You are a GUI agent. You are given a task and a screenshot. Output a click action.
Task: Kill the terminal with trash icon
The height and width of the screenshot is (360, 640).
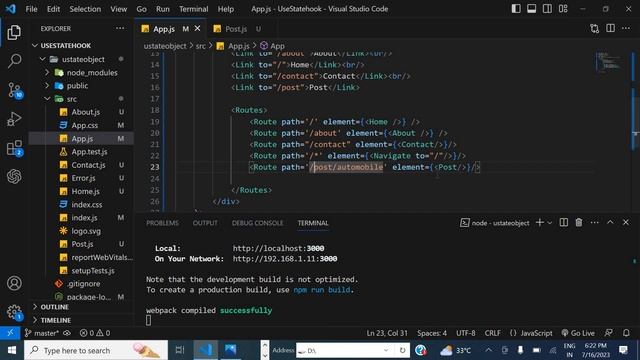[x=579, y=222]
